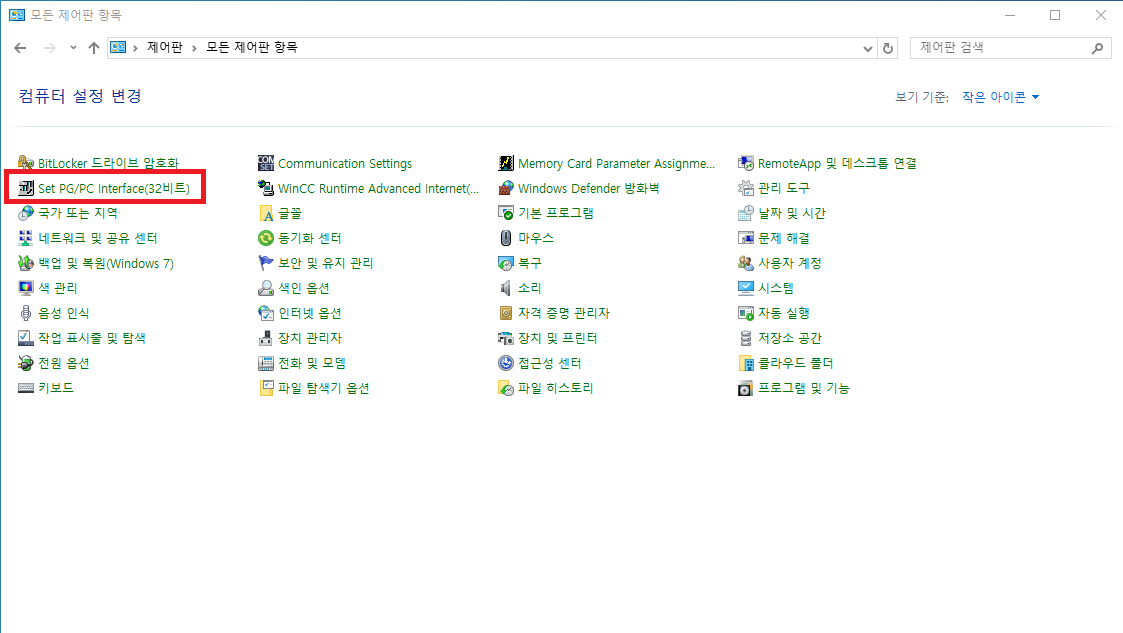Open the 자동 실행 link
Viewport: 1123px width, 633px height.
click(x=784, y=313)
